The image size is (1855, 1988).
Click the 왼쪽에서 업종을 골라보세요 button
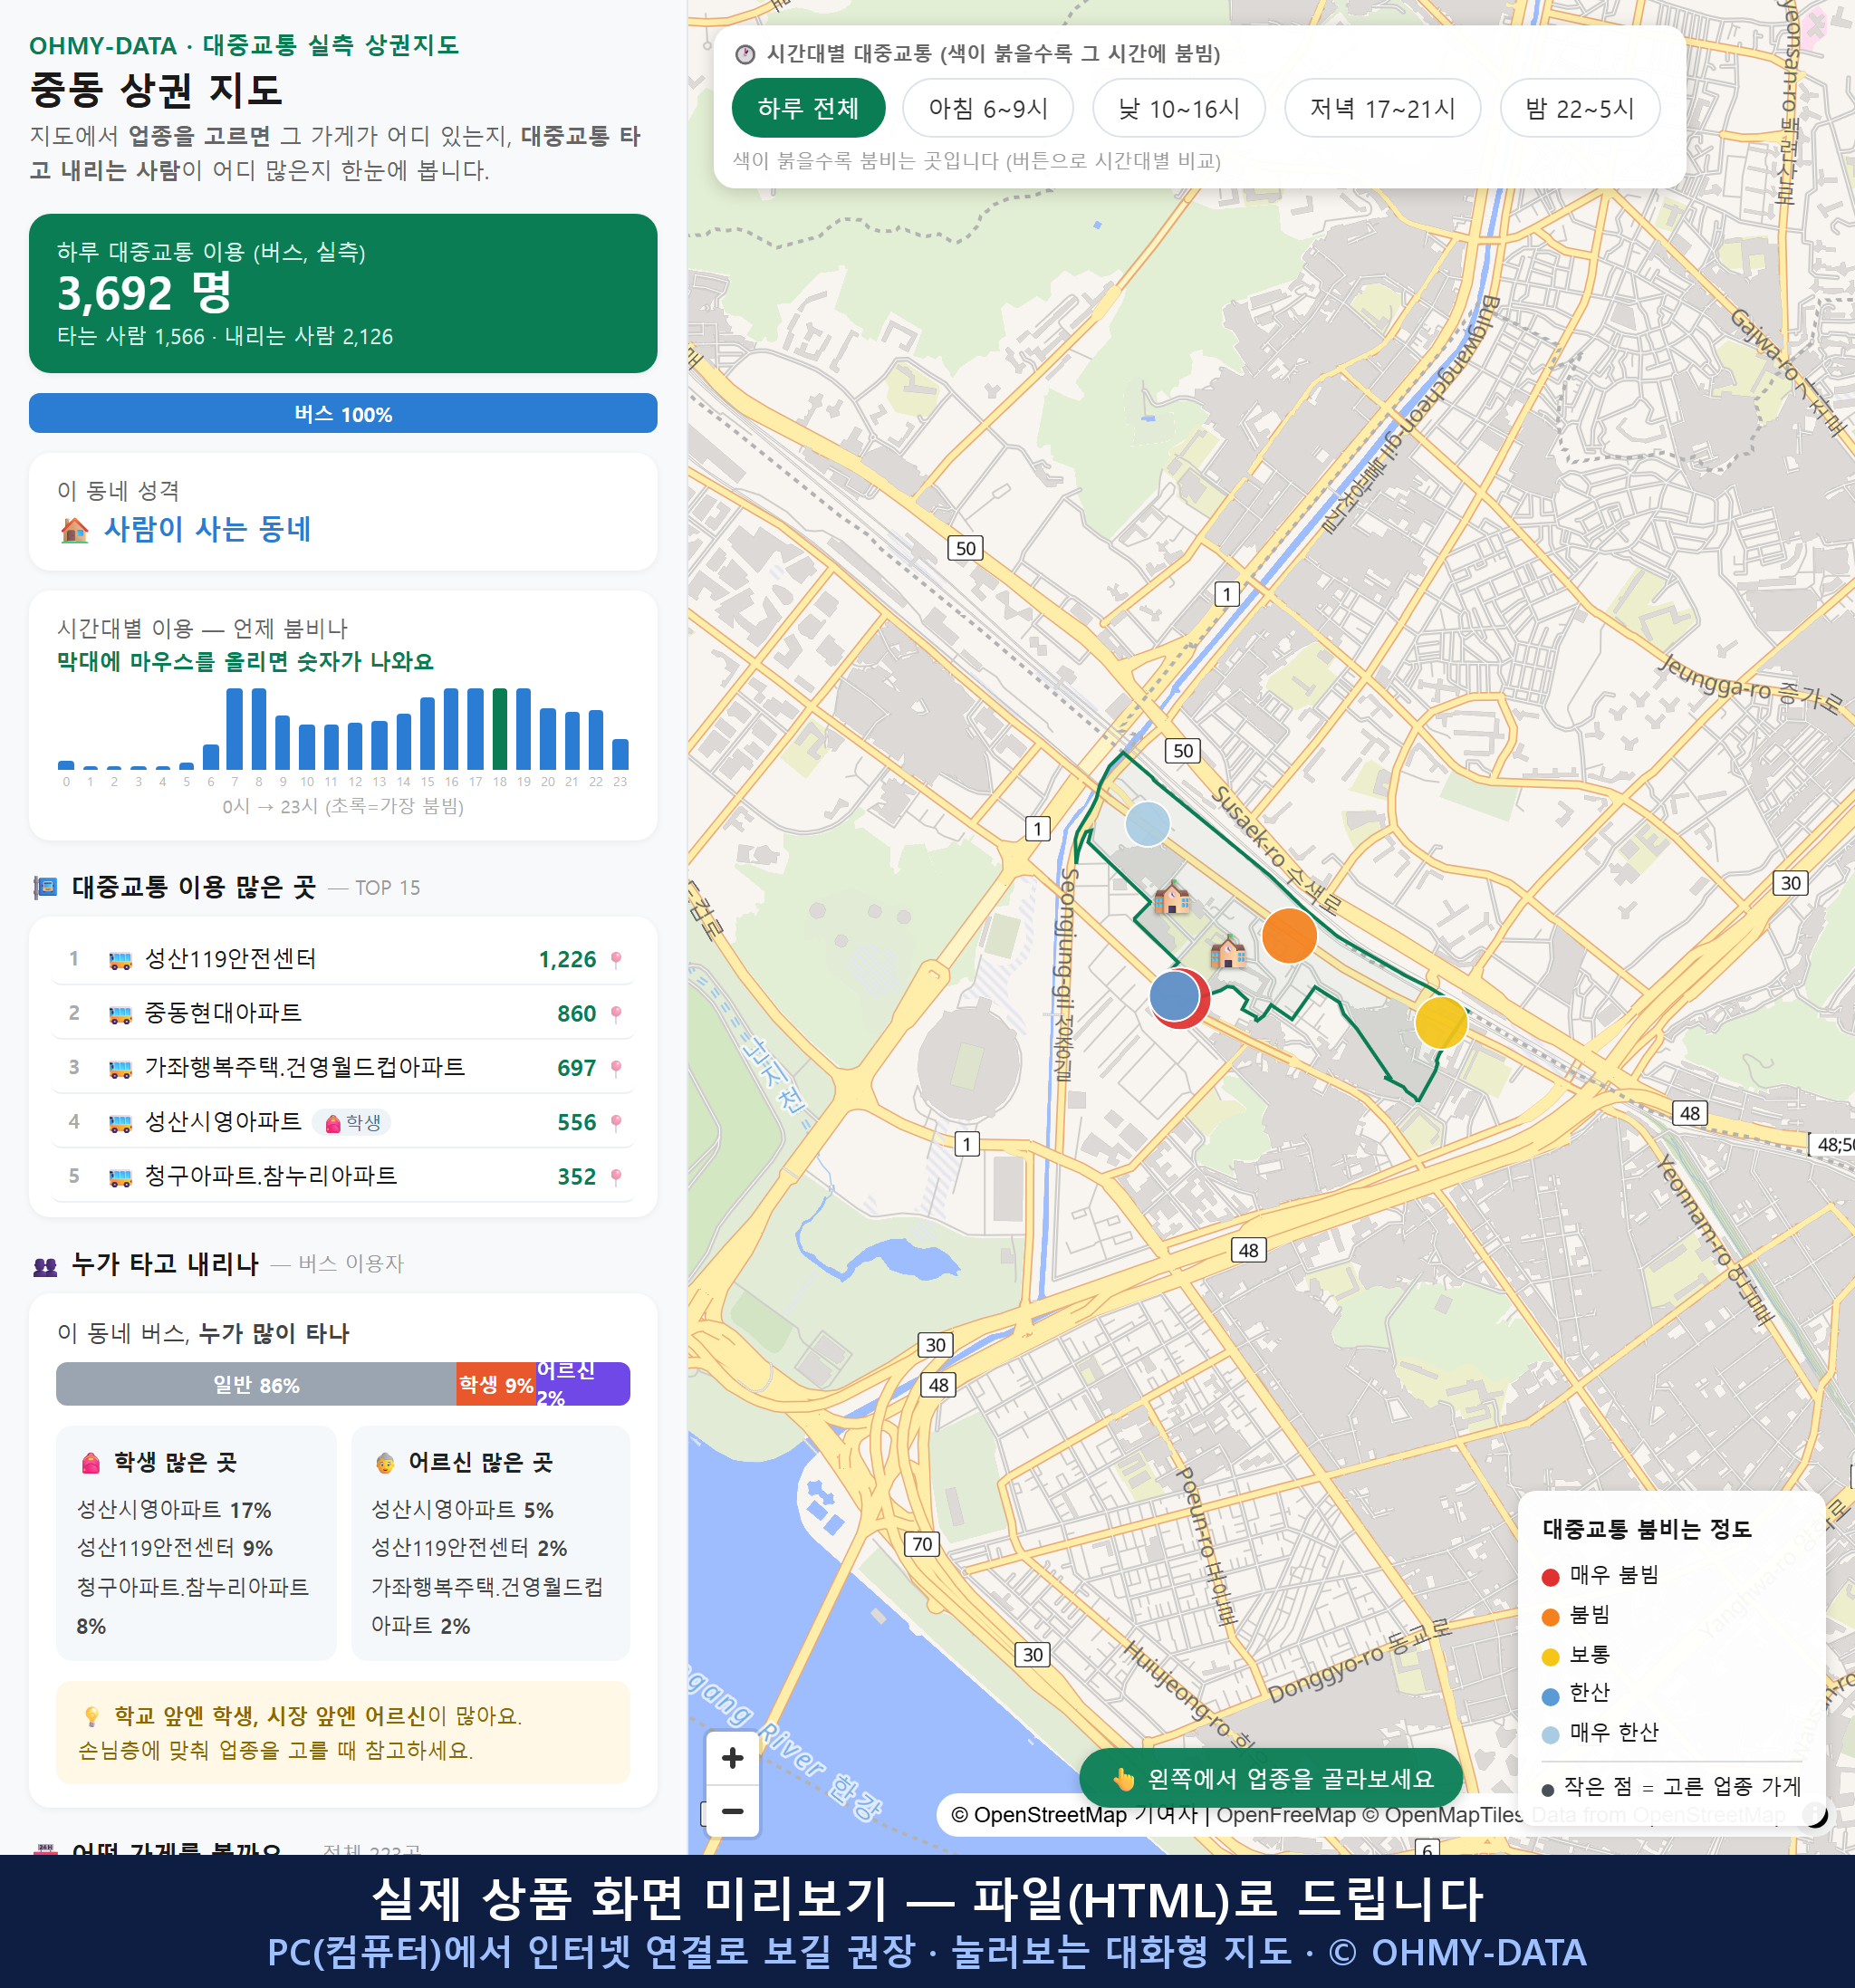click(1271, 1779)
